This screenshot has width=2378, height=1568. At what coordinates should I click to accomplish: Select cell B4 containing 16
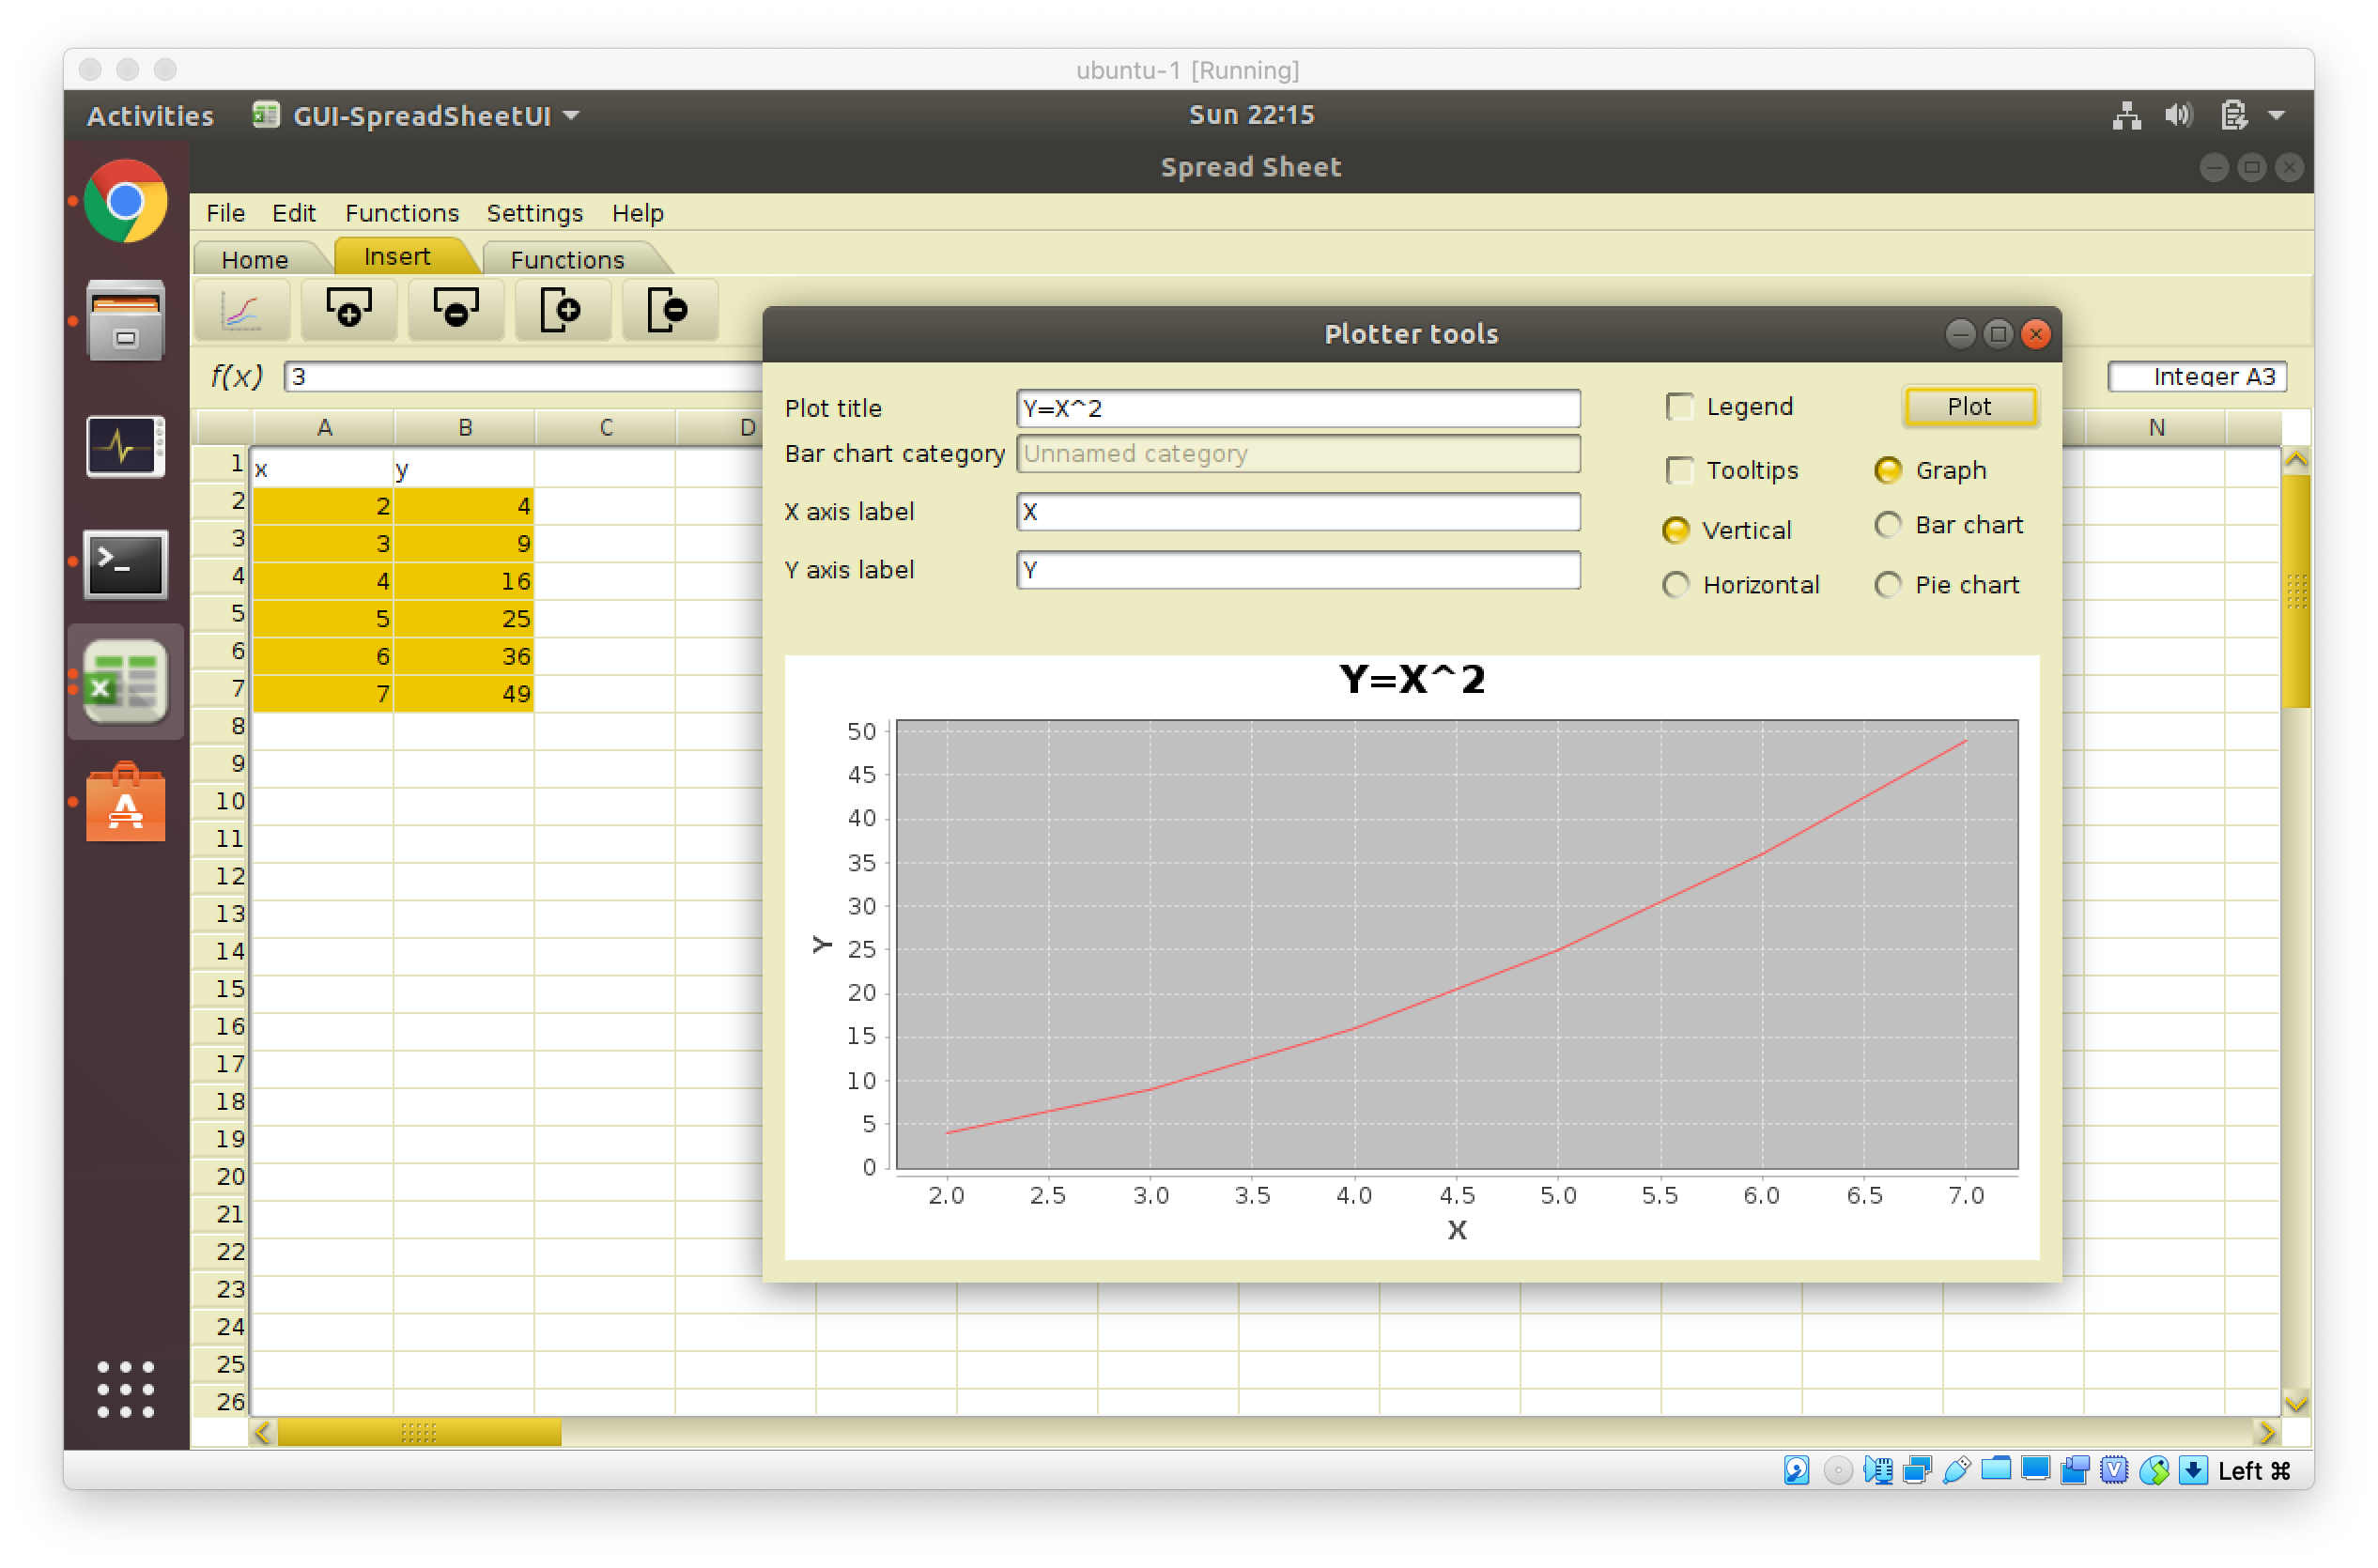tap(464, 580)
